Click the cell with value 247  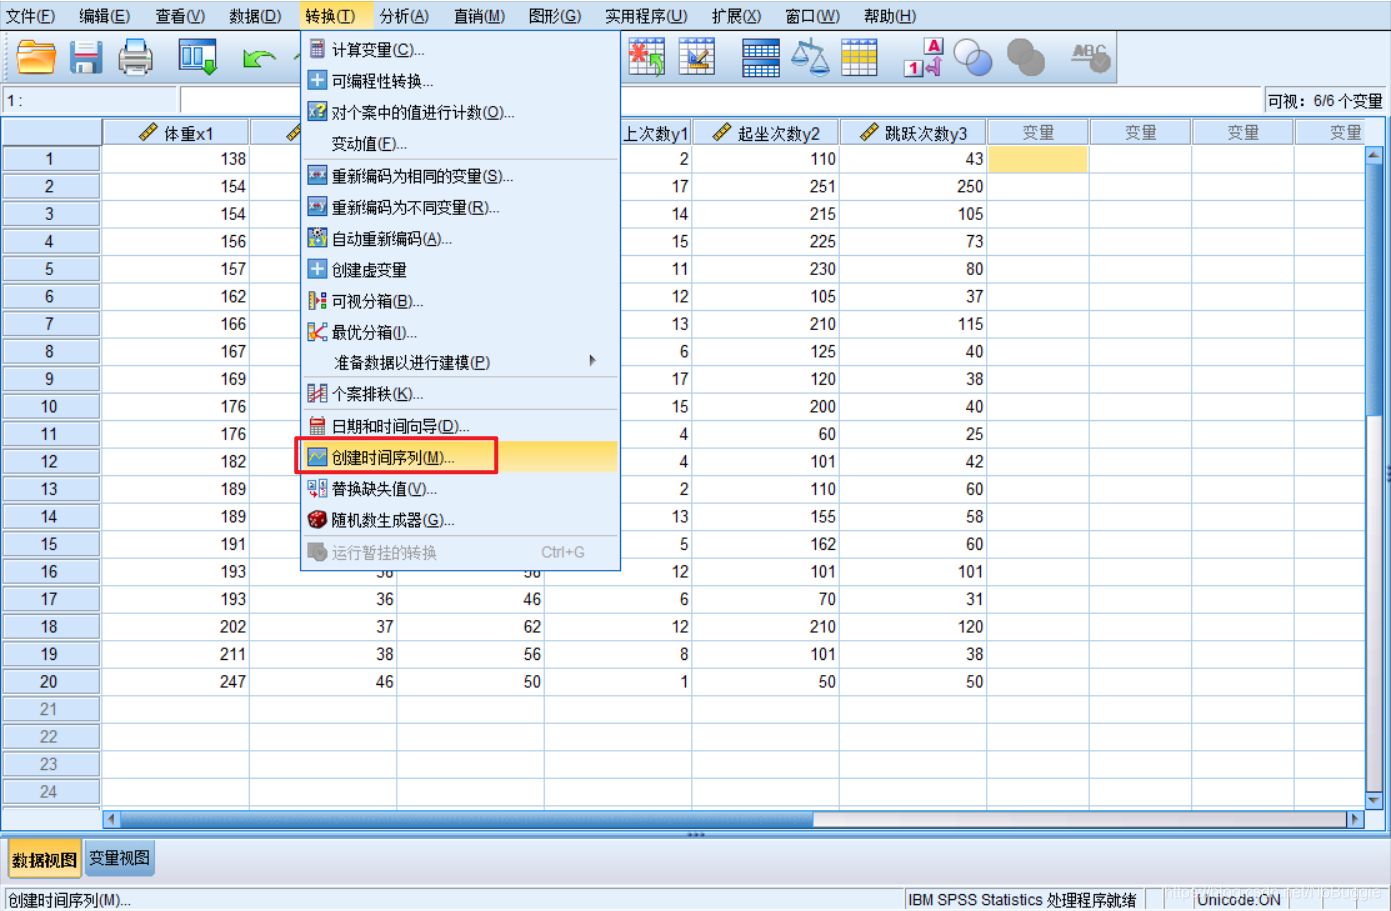click(176, 682)
